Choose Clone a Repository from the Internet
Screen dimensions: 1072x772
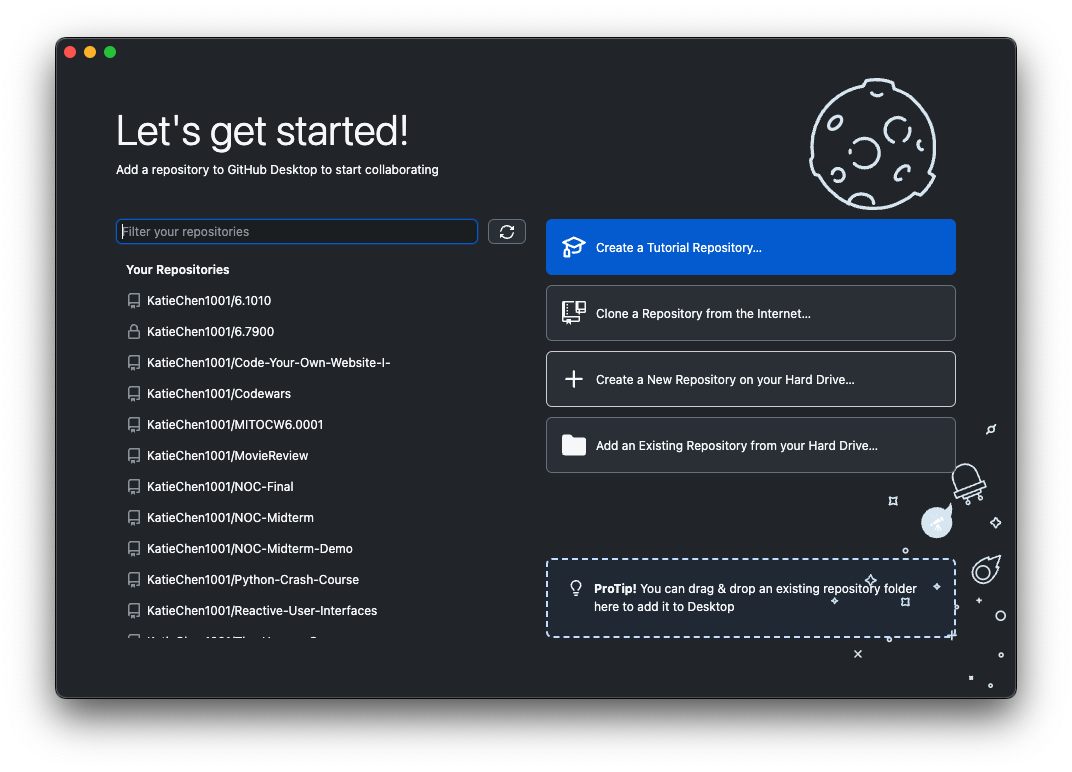click(x=750, y=313)
